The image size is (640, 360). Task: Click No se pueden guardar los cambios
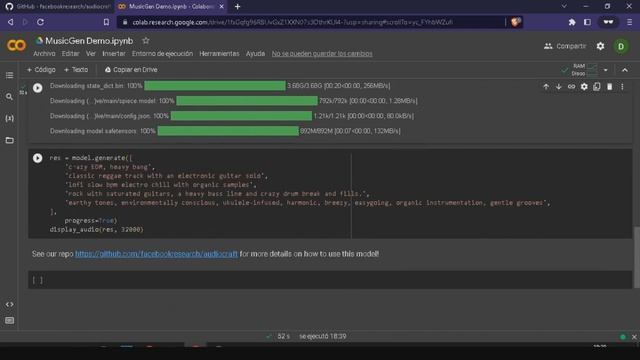[322, 53]
